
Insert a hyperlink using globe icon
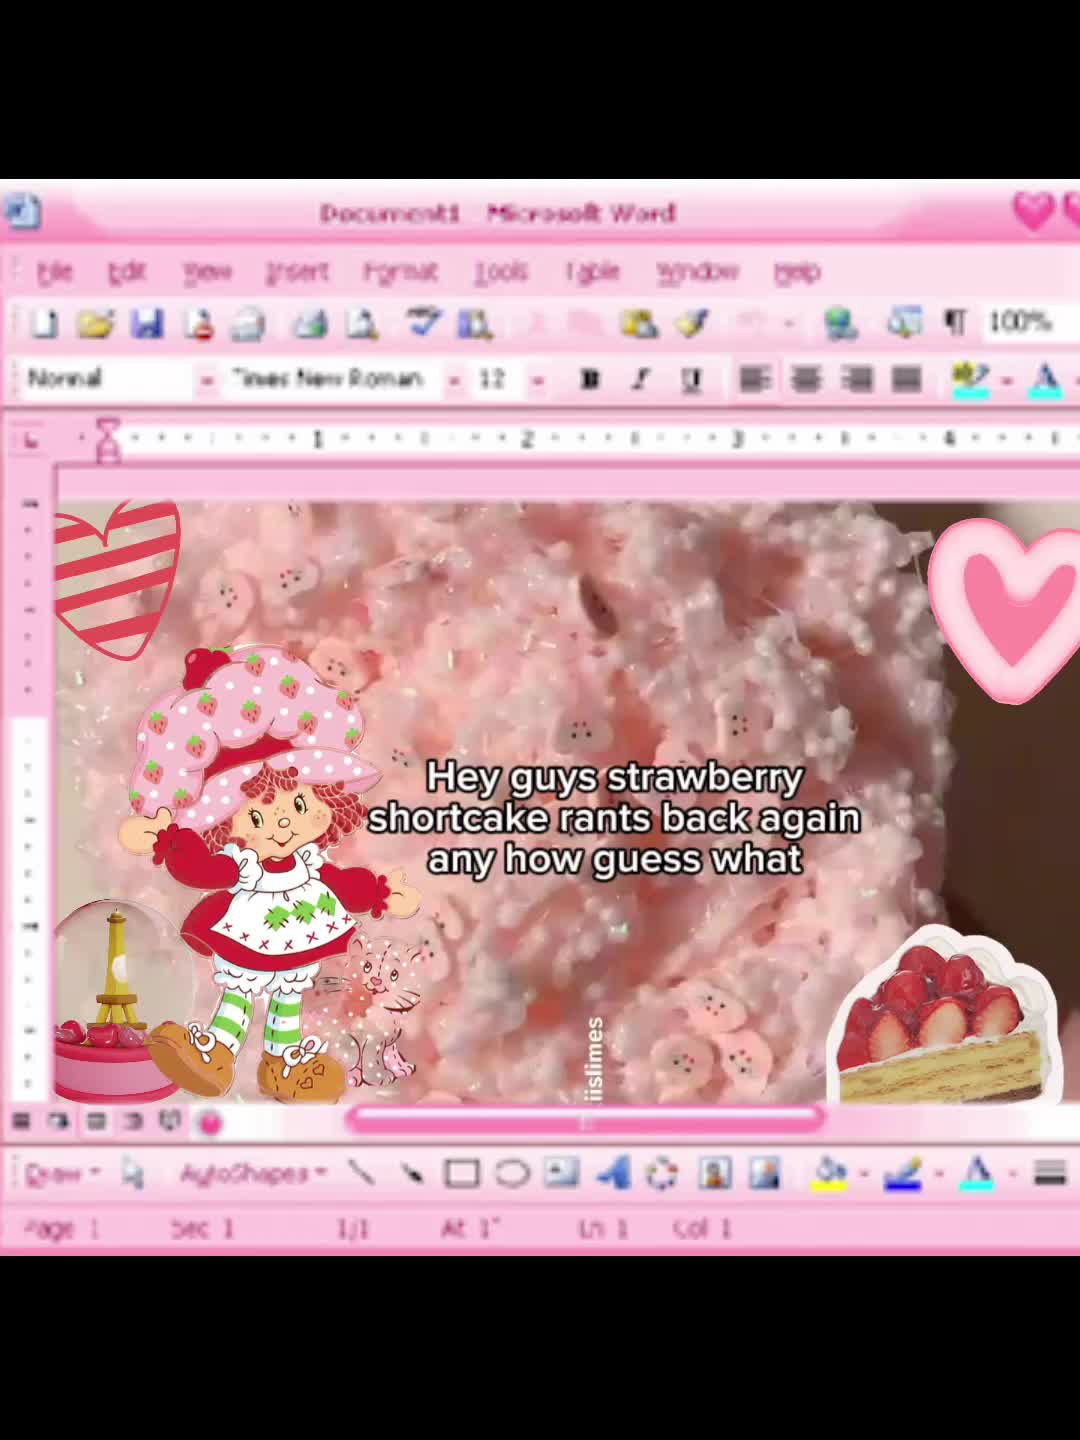click(x=840, y=323)
